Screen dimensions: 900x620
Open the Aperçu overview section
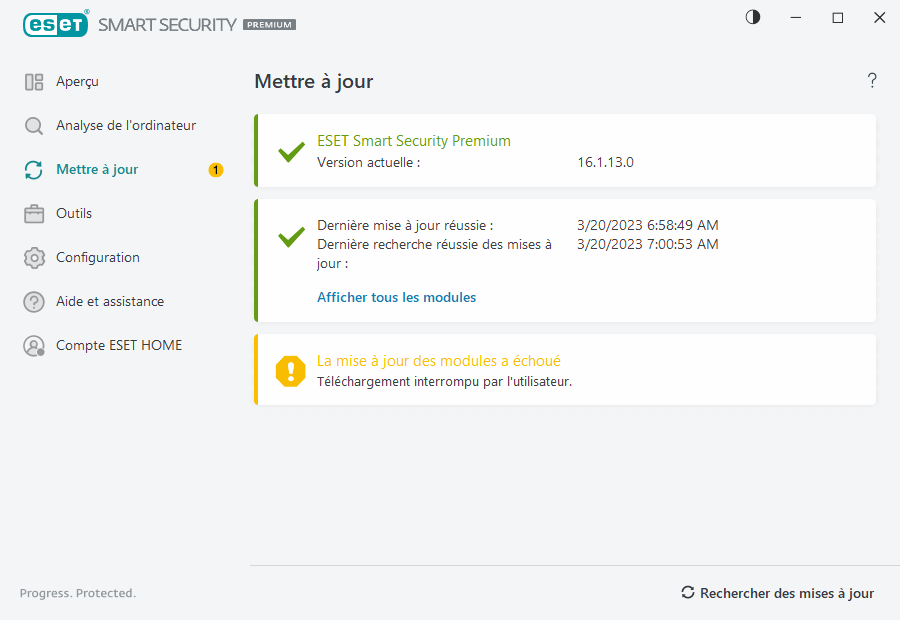pyautogui.click(x=35, y=81)
